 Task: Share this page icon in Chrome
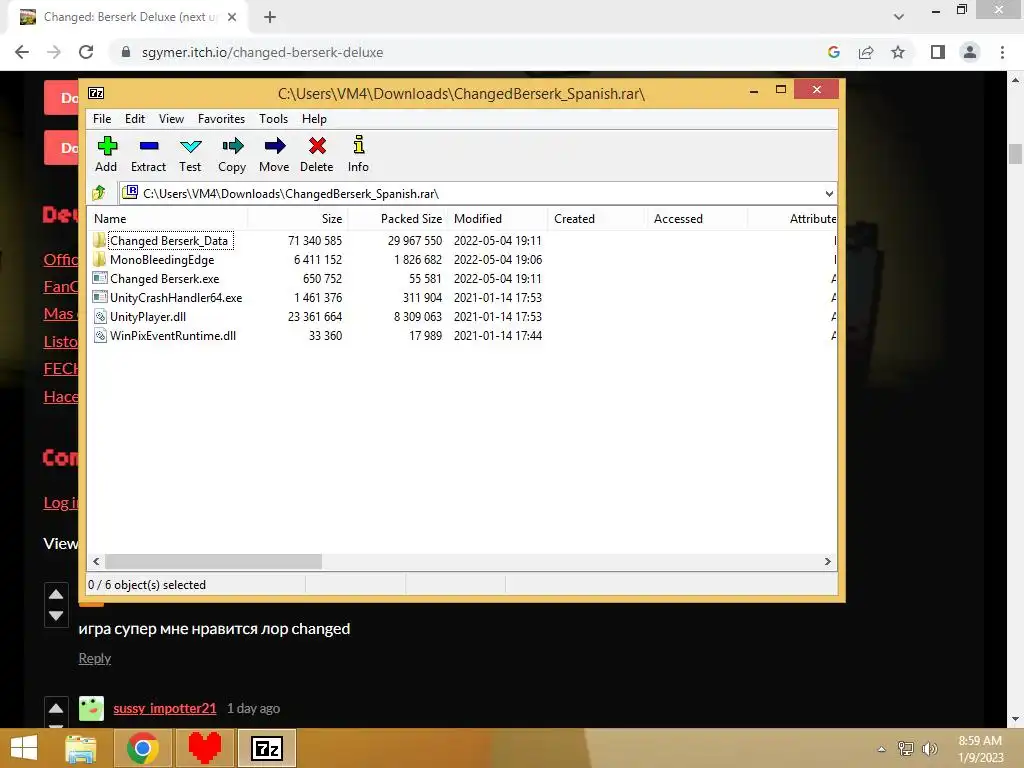(866, 52)
